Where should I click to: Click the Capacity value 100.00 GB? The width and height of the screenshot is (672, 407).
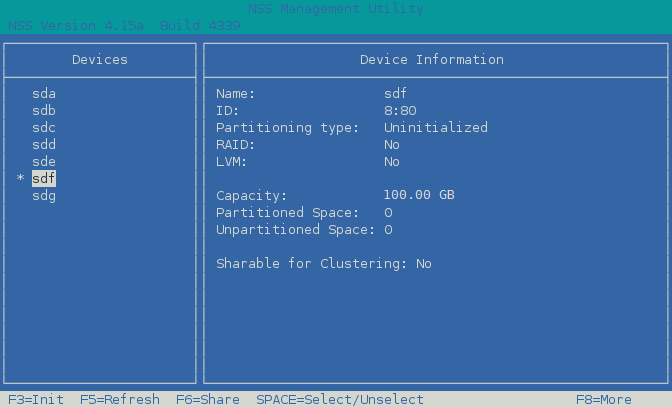pos(419,195)
